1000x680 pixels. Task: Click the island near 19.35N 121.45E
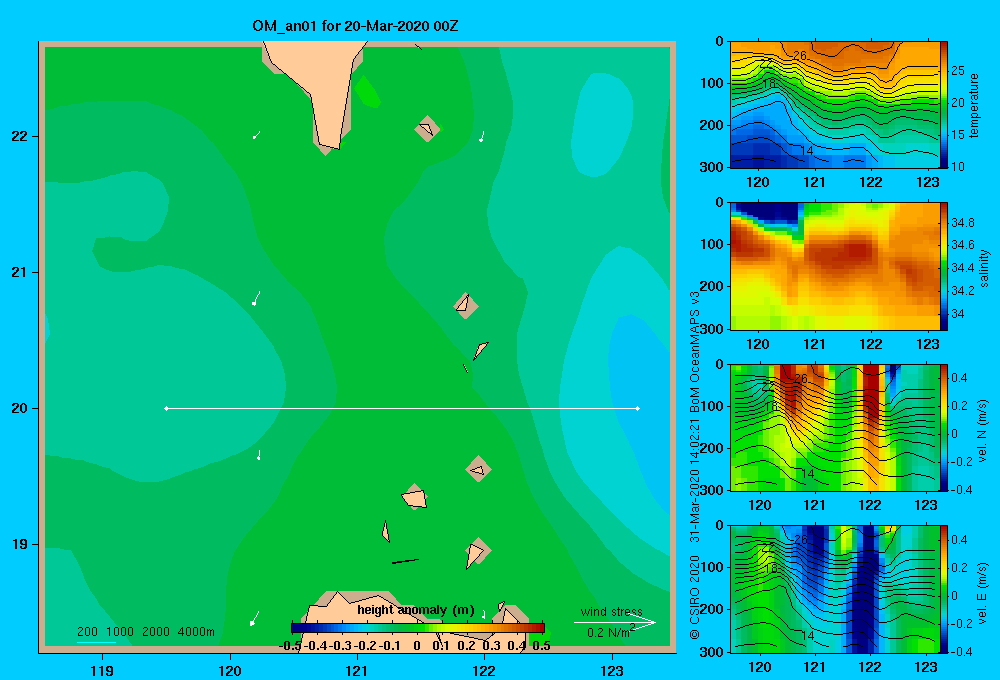point(415,496)
